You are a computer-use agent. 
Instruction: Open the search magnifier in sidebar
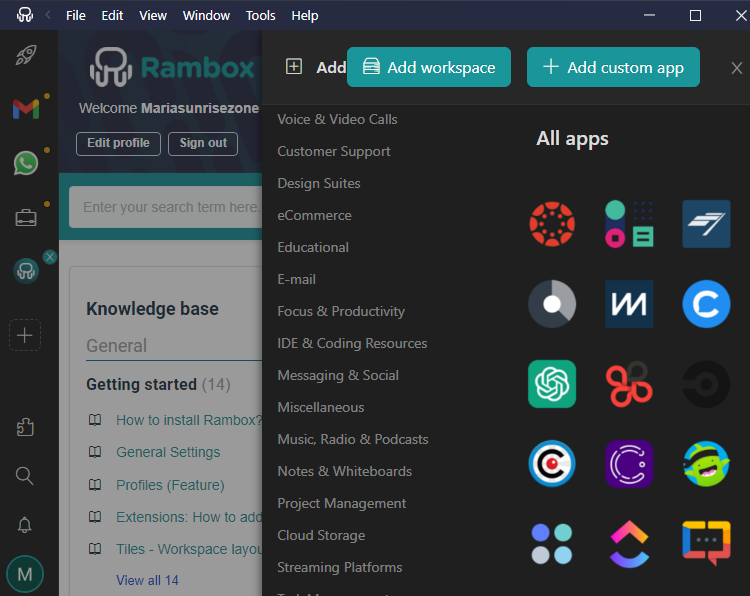point(25,476)
